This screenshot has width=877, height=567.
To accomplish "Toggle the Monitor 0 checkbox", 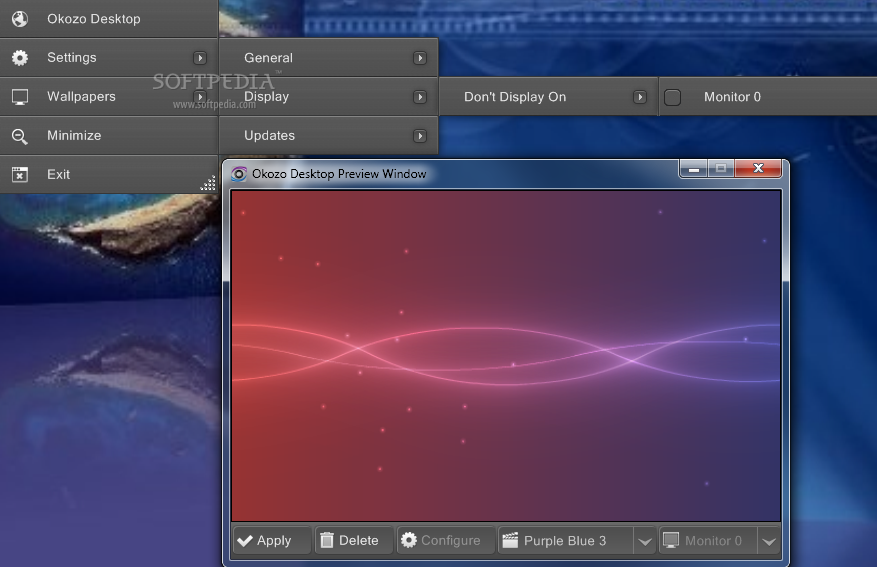I will tap(672, 97).
